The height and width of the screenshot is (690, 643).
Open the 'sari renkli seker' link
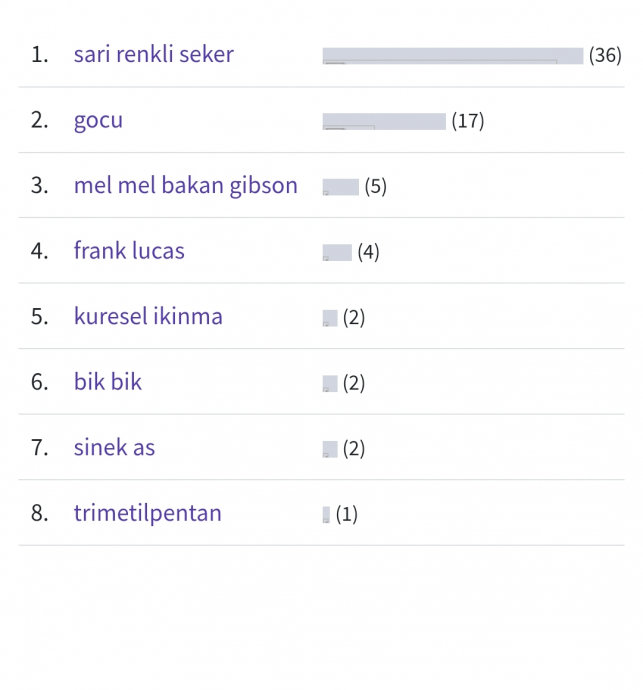(154, 55)
